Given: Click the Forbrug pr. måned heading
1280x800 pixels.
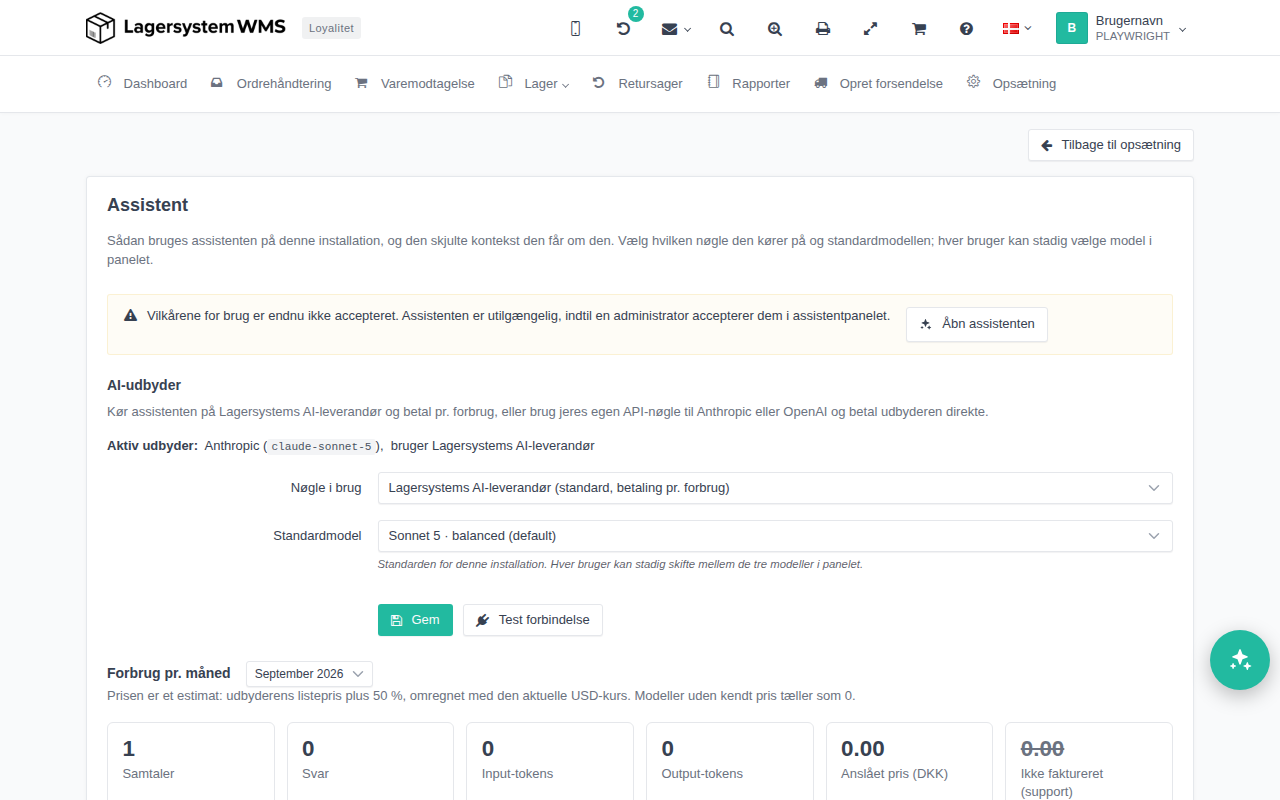Looking at the screenshot, I should [x=169, y=673].
